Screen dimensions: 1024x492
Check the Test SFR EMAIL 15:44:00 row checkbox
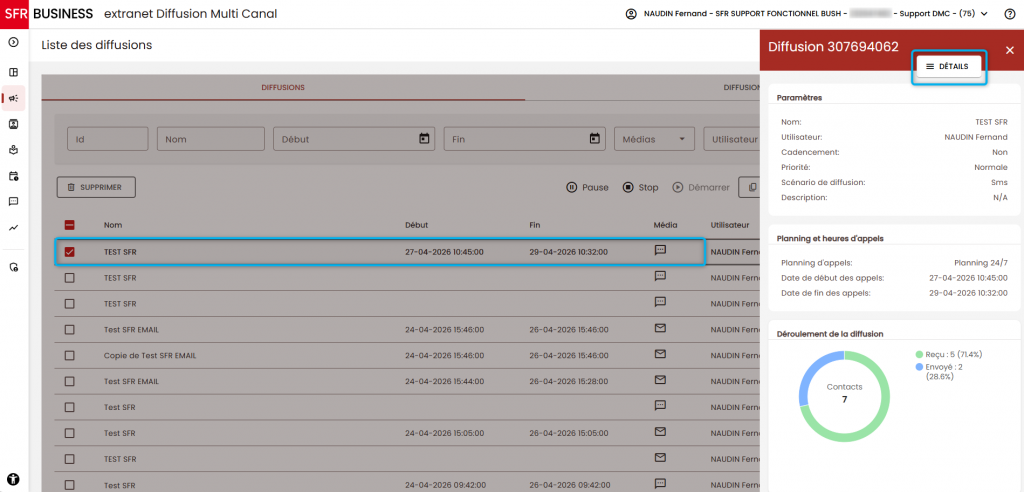[70, 381]
